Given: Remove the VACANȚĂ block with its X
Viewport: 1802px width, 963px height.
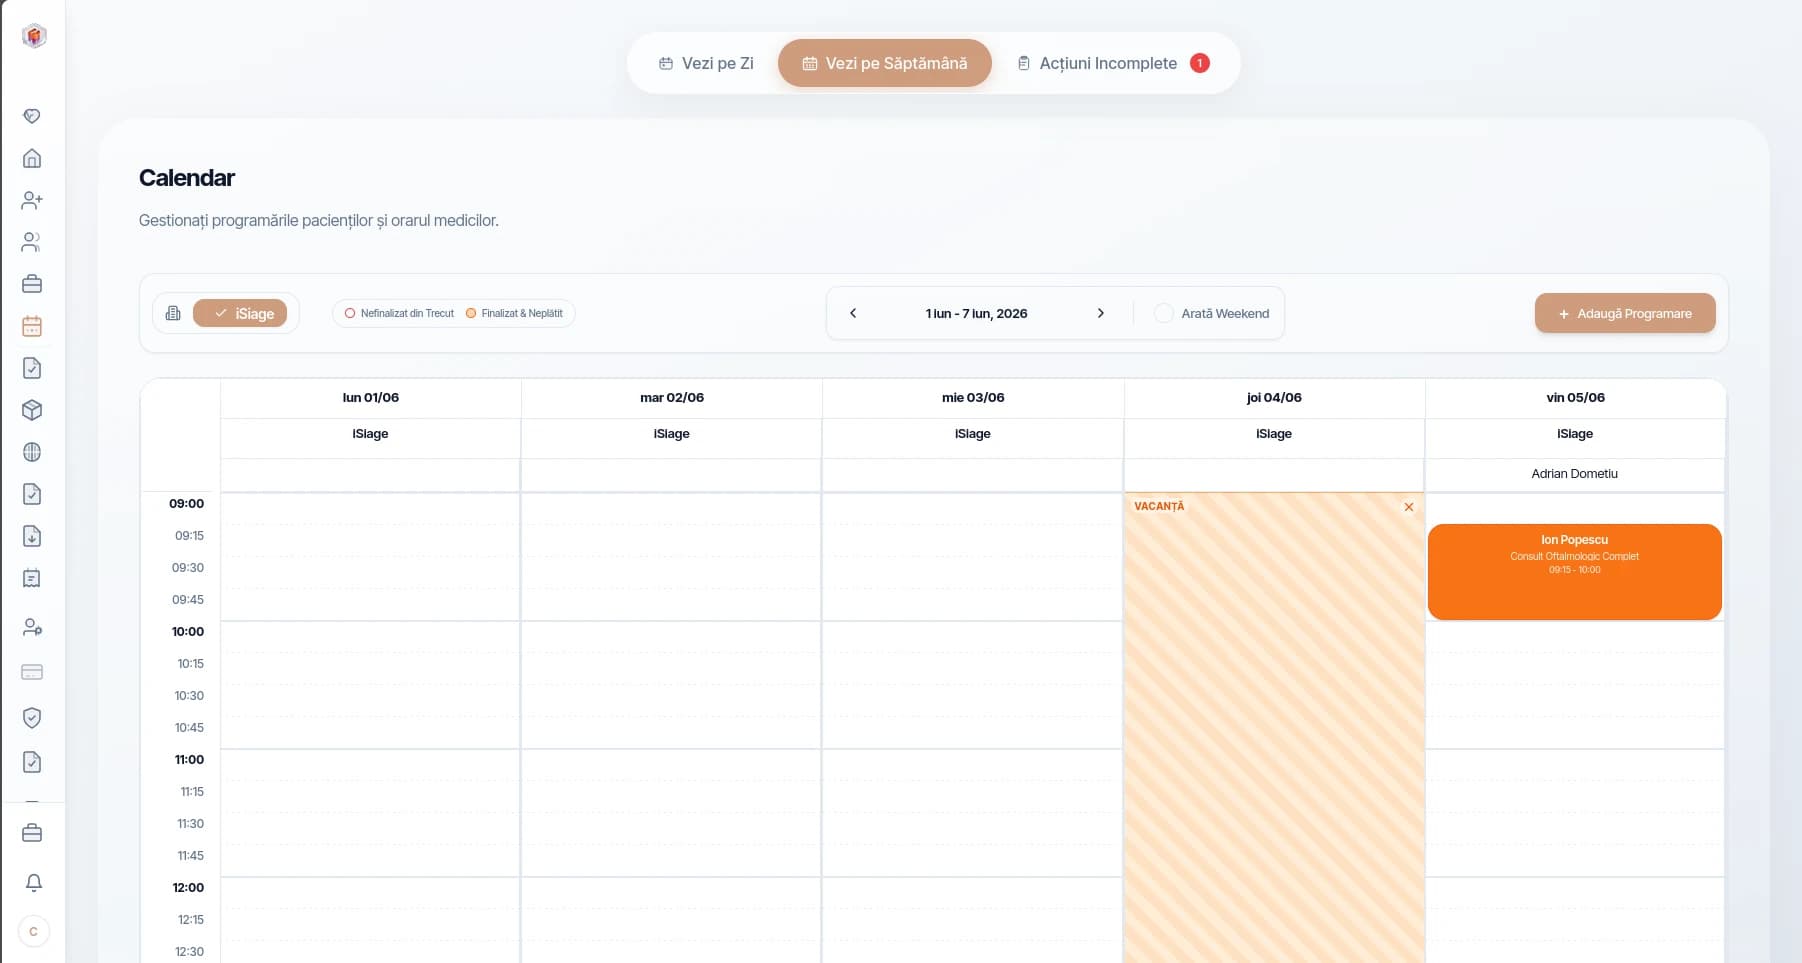Looking at the screenshot, I should point(1409,507).
